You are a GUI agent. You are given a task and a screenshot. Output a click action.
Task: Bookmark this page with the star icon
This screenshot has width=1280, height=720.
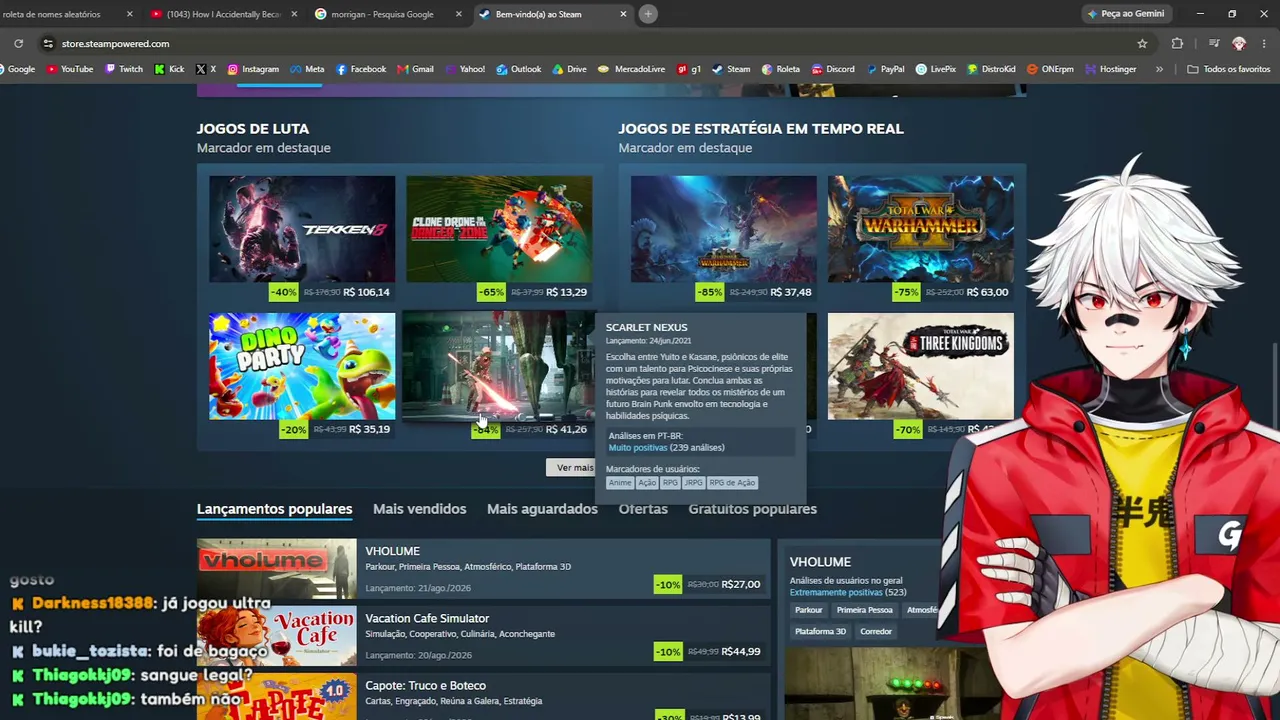point(1142,43)
